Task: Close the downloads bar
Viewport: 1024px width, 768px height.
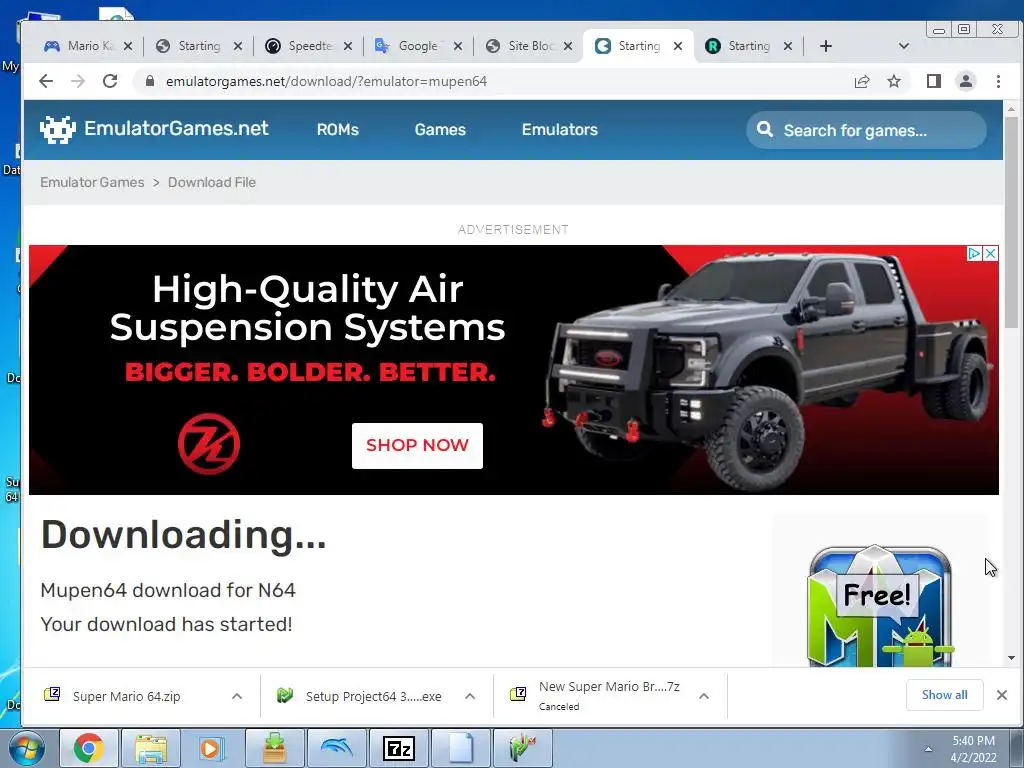Action: click(x=1002, y=695)
